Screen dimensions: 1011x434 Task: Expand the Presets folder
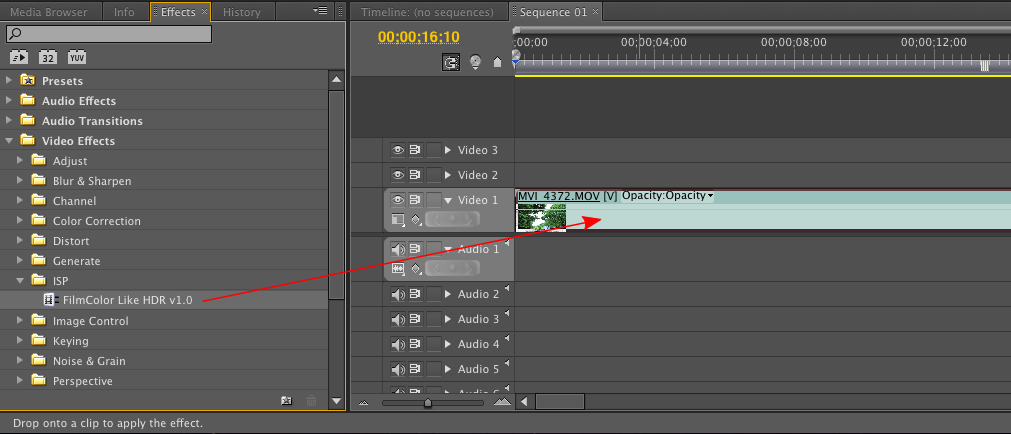click(x=9, y=81)
